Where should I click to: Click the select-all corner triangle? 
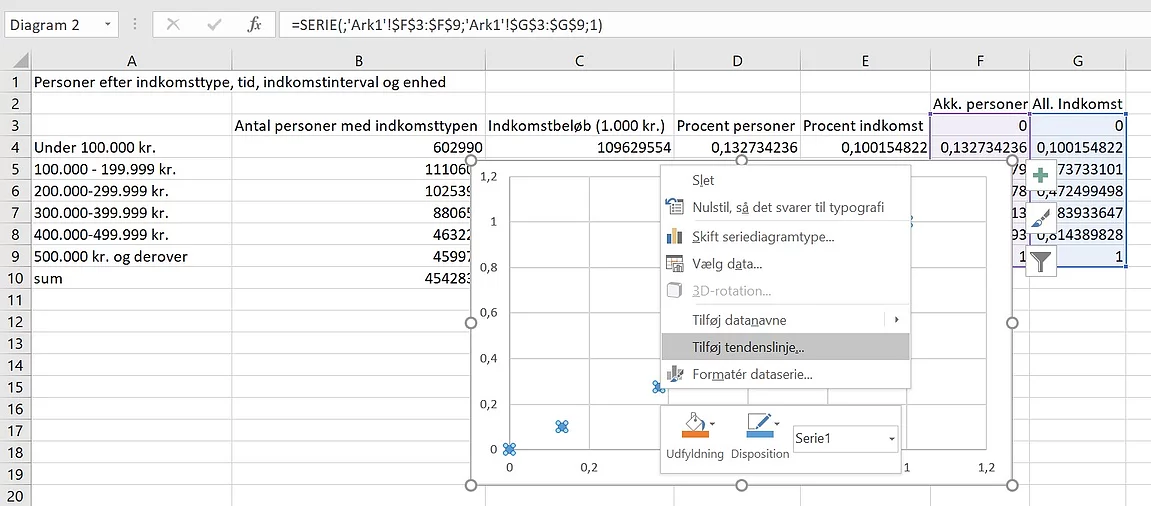click(x=21, y=61)
